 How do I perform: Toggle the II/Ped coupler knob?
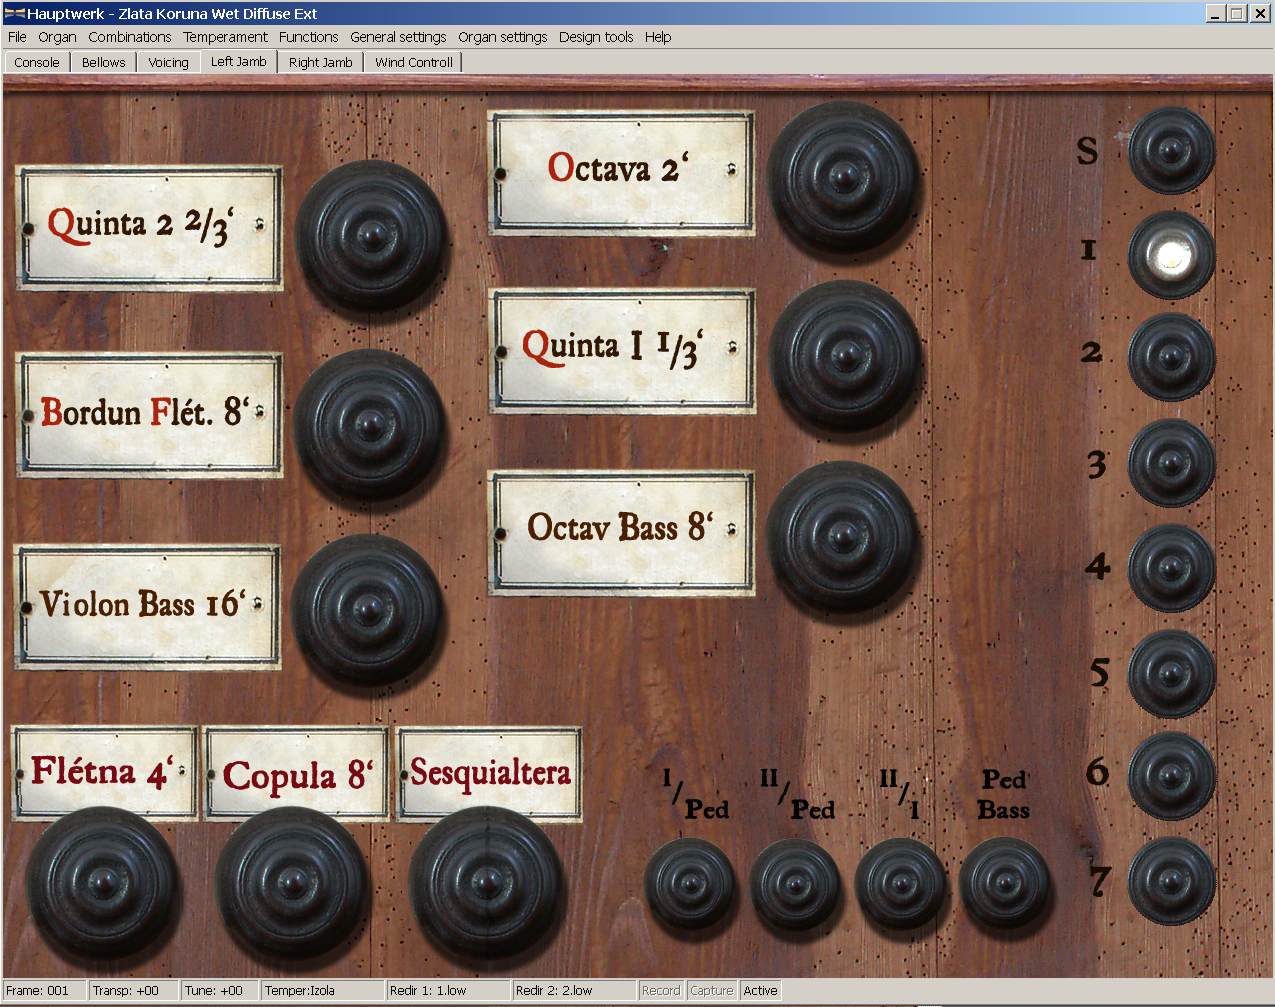(796, 884)
